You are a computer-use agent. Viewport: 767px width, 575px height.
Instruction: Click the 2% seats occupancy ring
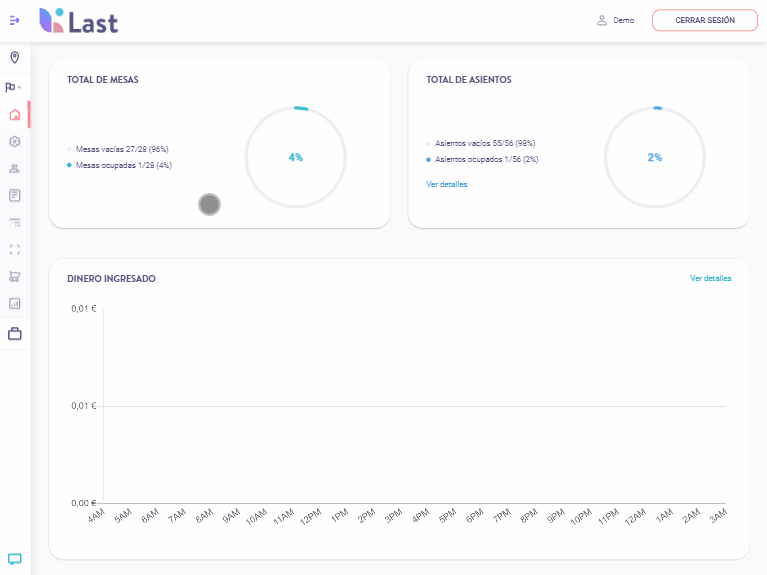tap(654, 157)
